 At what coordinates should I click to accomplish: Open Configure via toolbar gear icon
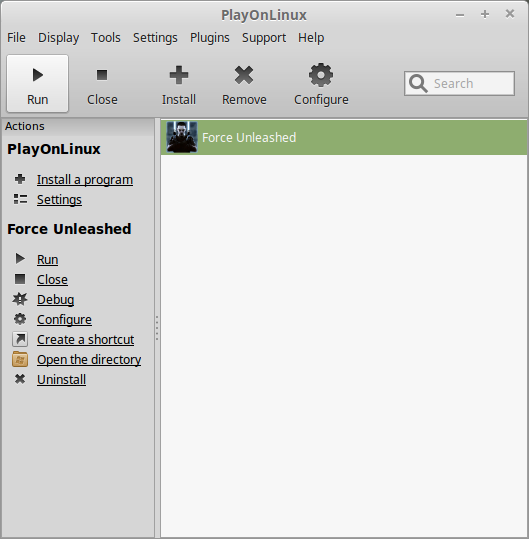(321, 75)
